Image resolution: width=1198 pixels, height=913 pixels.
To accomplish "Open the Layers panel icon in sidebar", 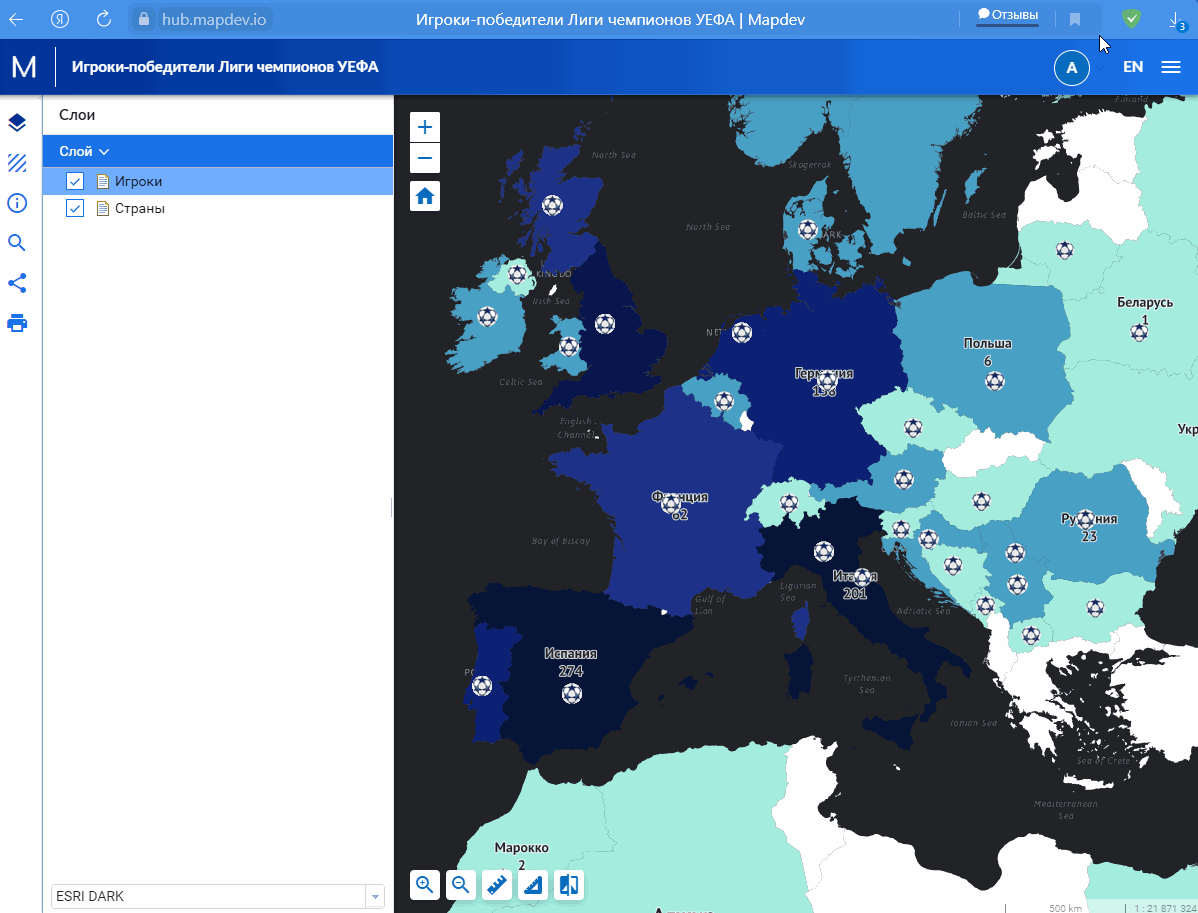I will click(x=16, y=122).
